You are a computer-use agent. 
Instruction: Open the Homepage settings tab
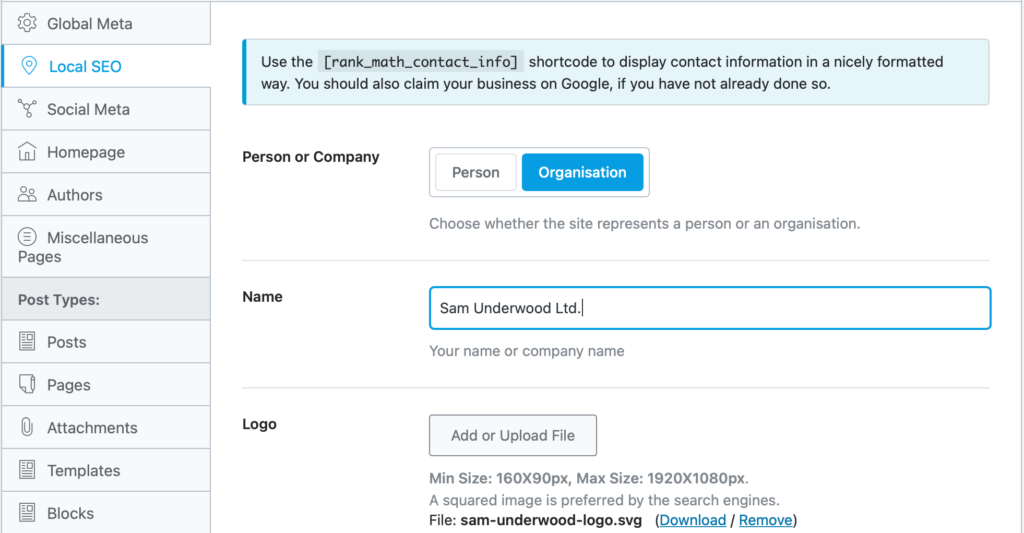[106, 152]
